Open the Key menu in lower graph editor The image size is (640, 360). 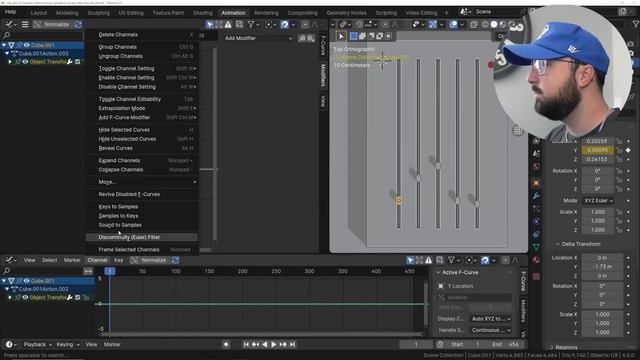pos(118,260)
